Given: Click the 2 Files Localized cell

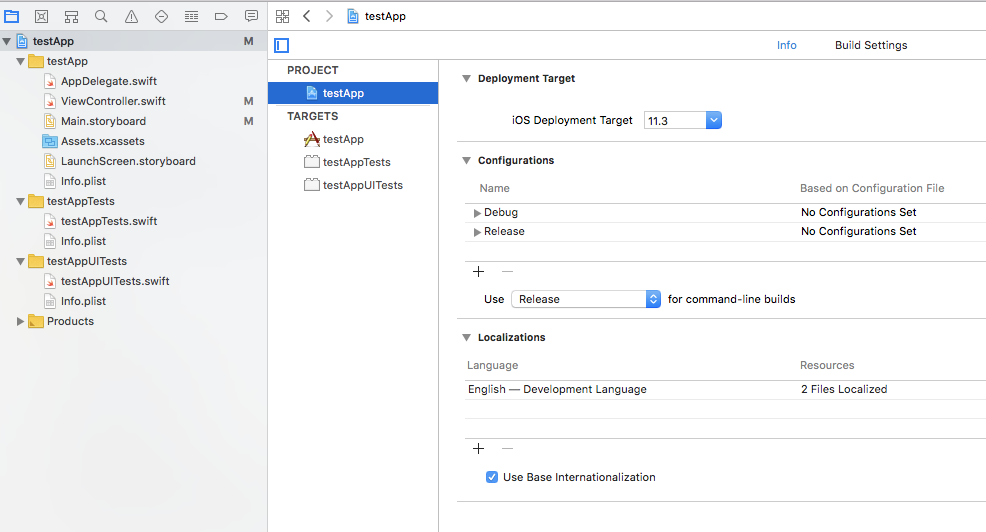Looking at the screenshot, I should tap(844, 389).
